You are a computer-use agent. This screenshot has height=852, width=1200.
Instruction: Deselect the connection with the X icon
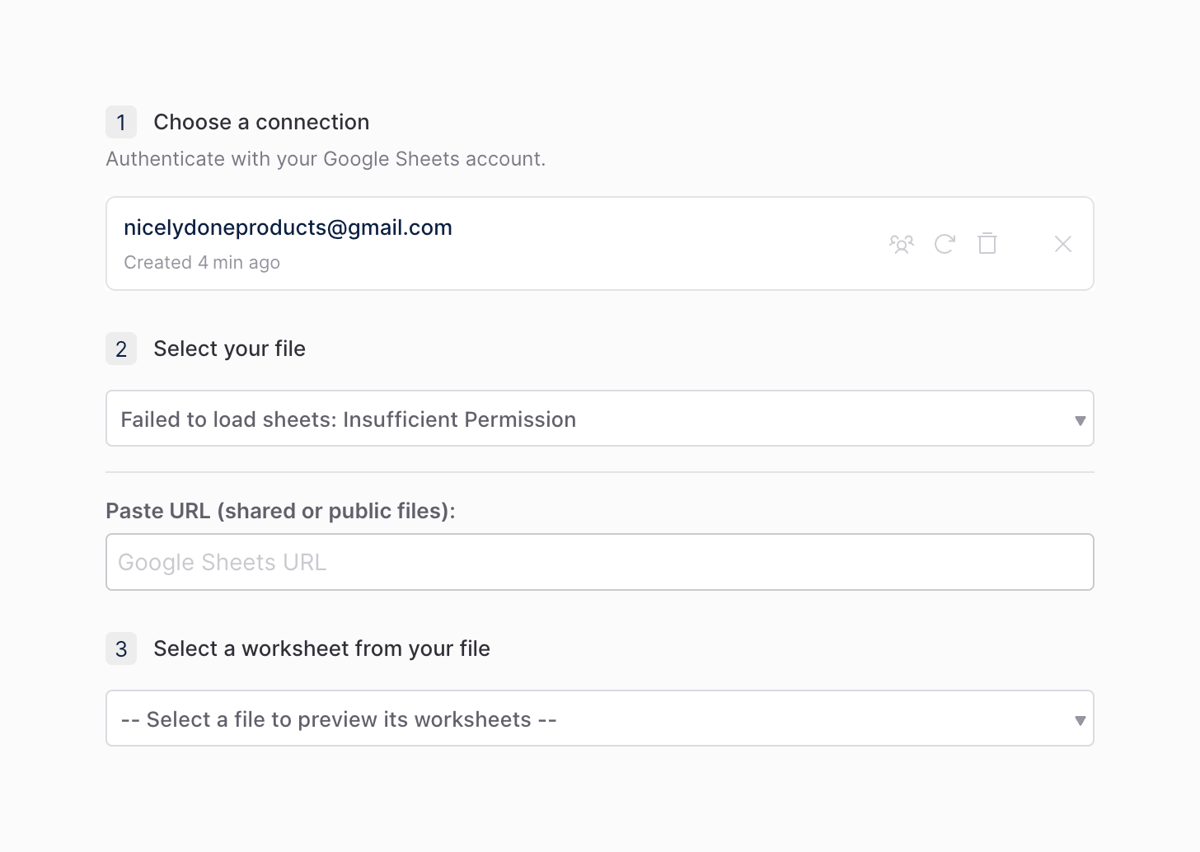pyautogui.click(x=1062, y=244)
